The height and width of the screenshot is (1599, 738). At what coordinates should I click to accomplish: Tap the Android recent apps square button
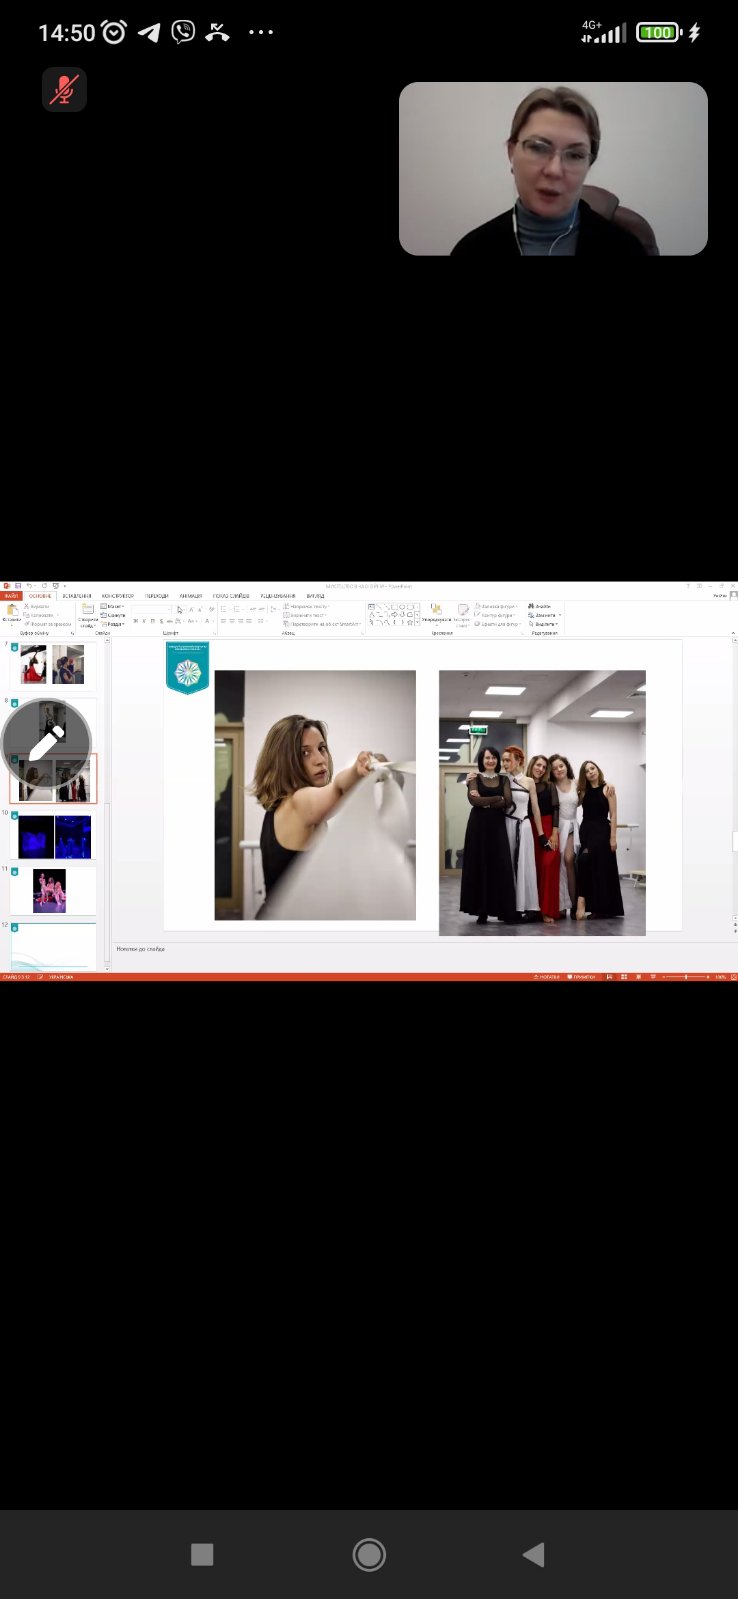point(202,1554)
